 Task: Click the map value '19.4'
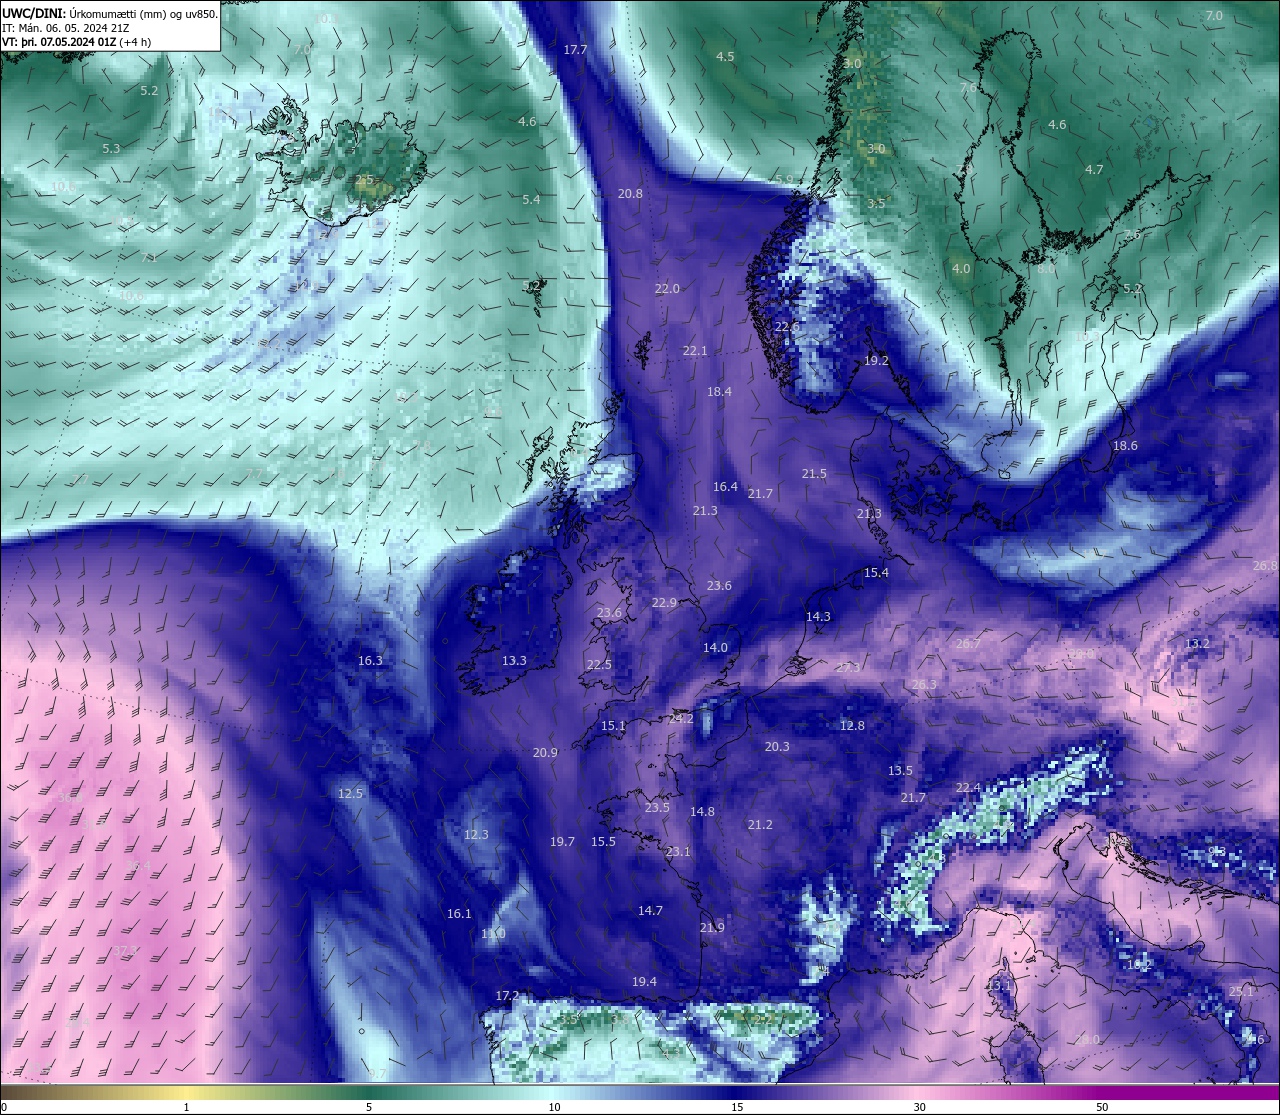click(644, 981)
